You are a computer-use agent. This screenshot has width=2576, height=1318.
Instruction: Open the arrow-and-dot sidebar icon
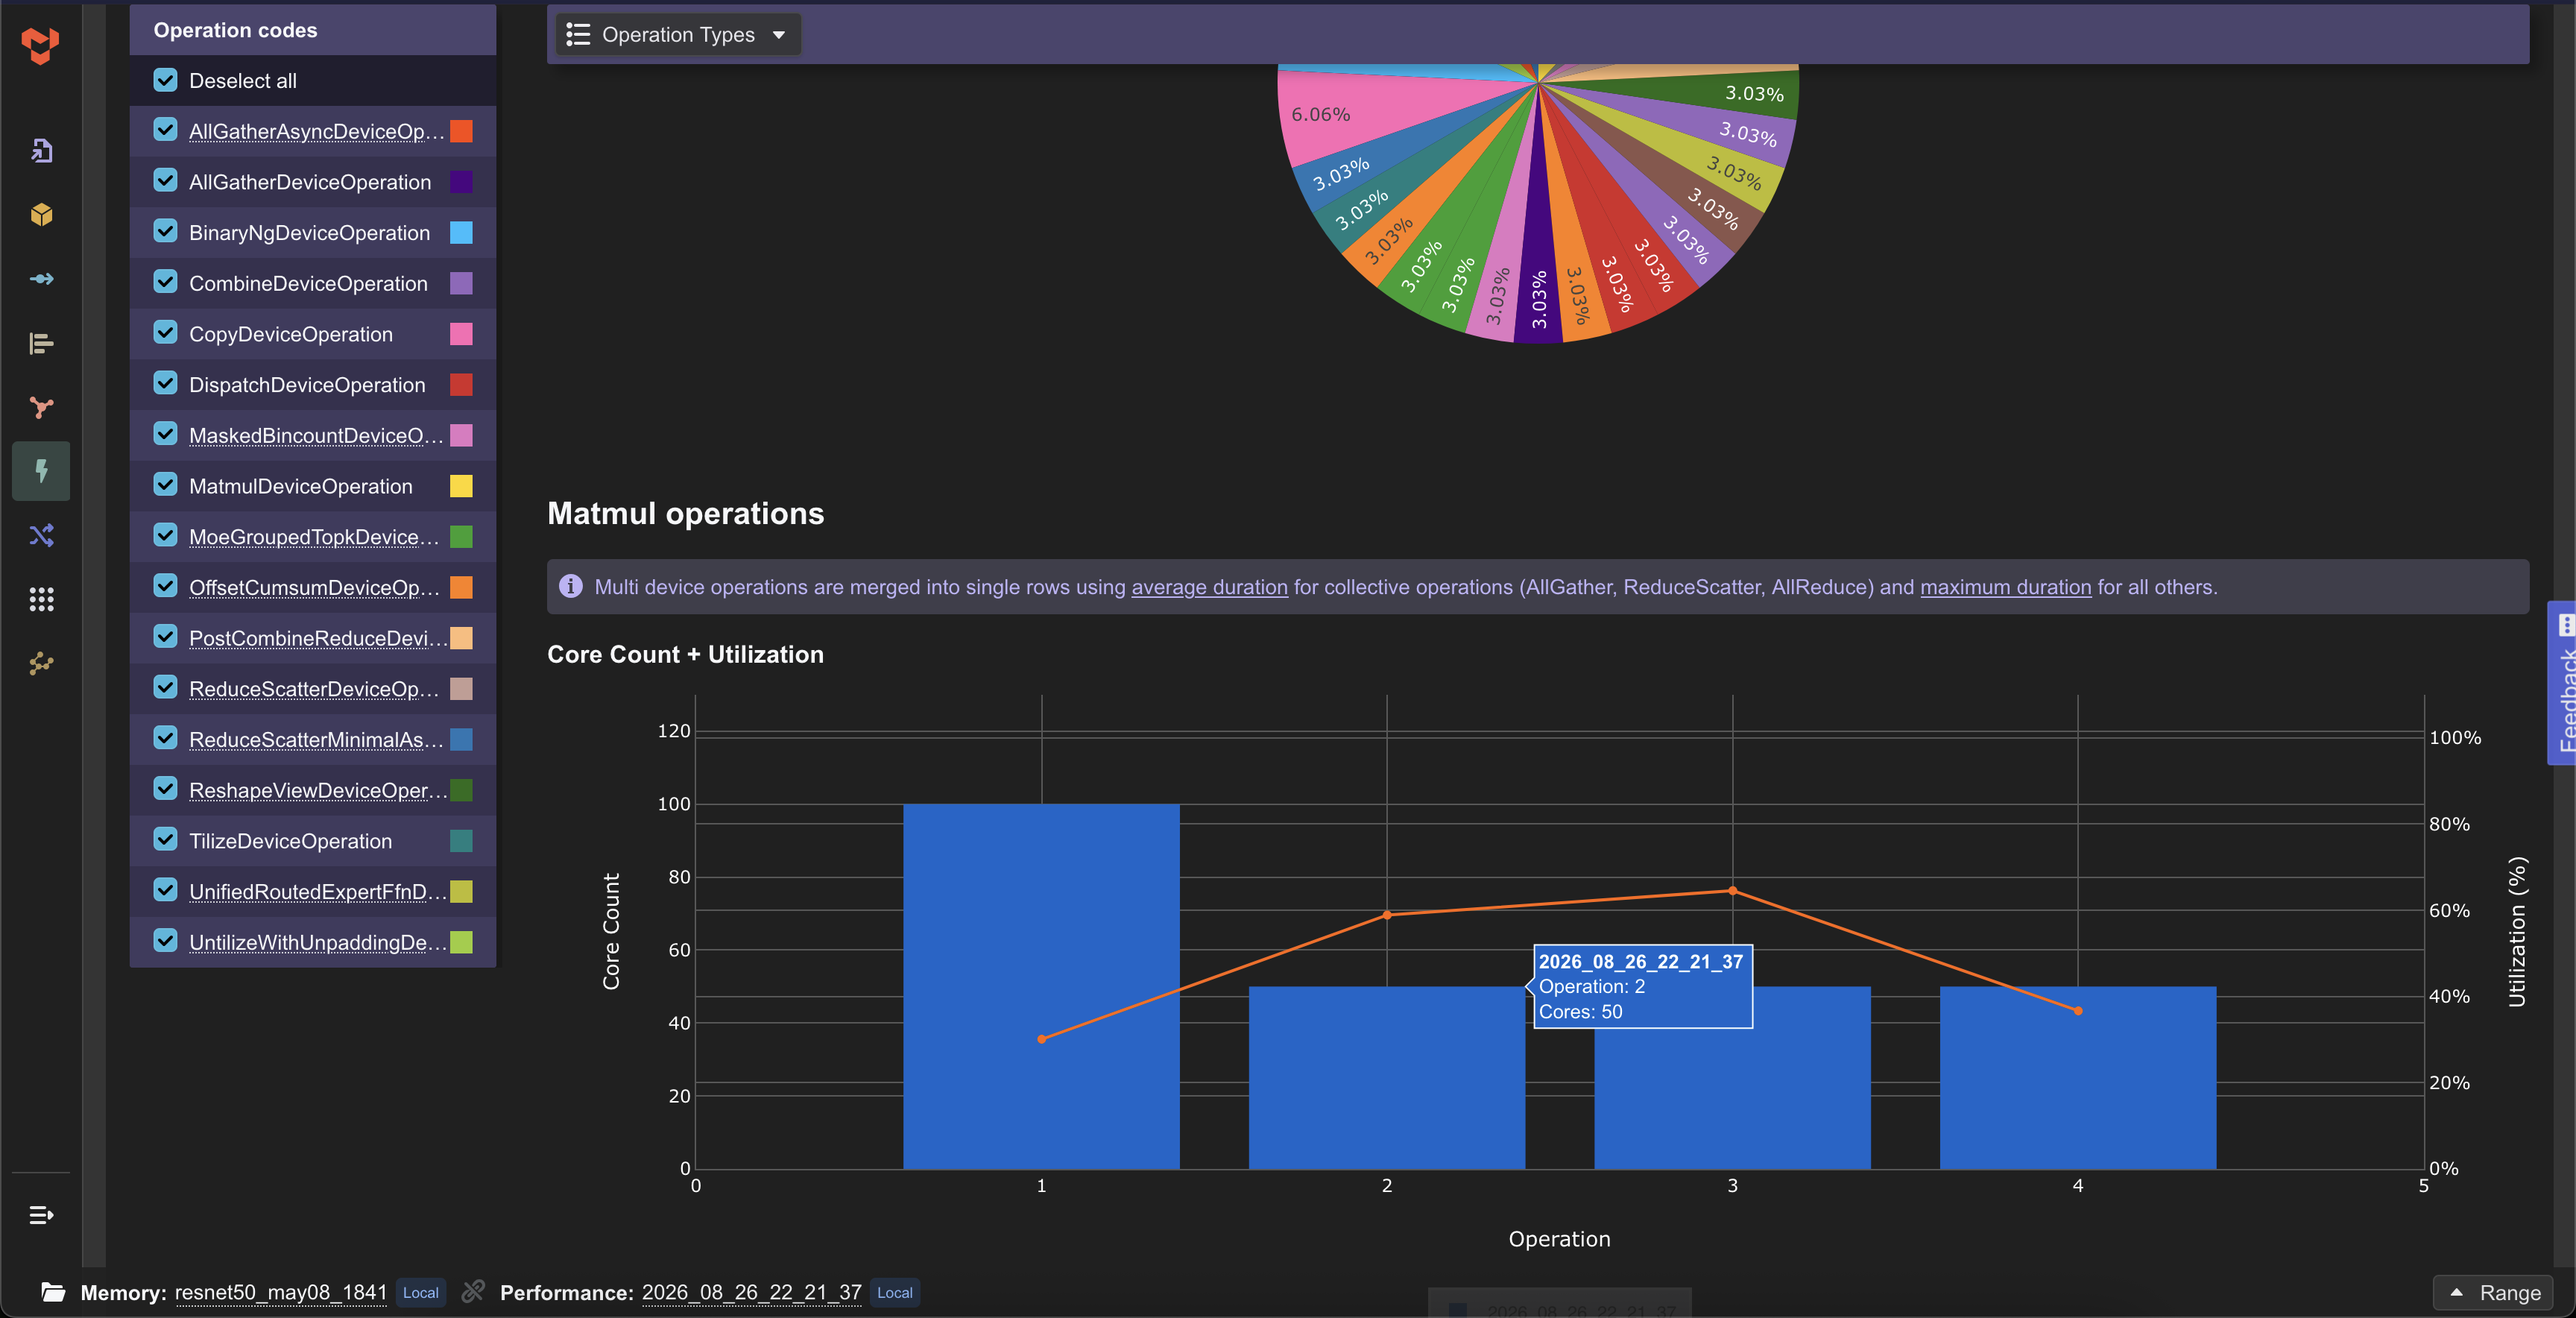click(41, 279)
